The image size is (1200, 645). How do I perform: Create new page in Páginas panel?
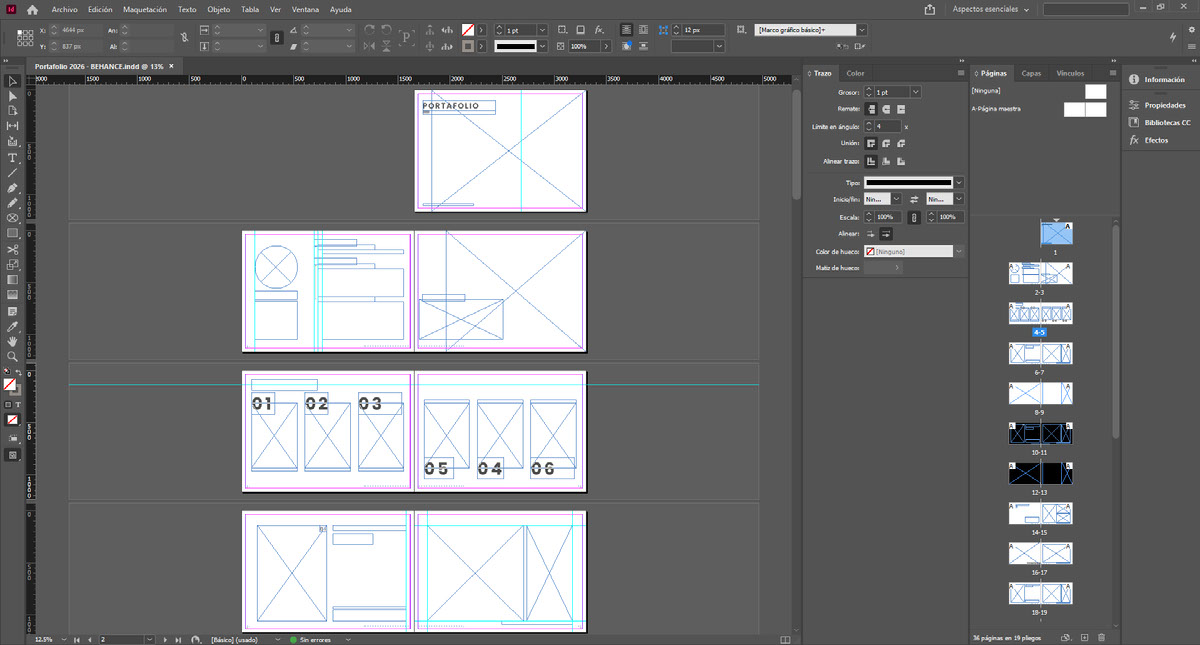[x=1084, y=637]
